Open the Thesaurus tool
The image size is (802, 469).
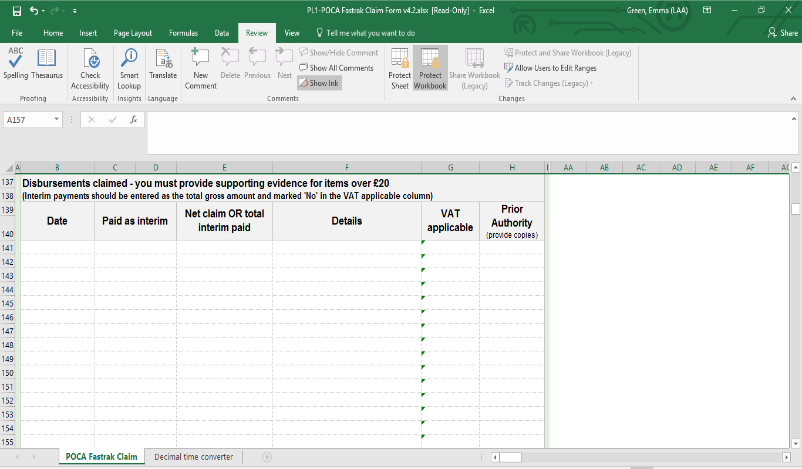point(46,60)
